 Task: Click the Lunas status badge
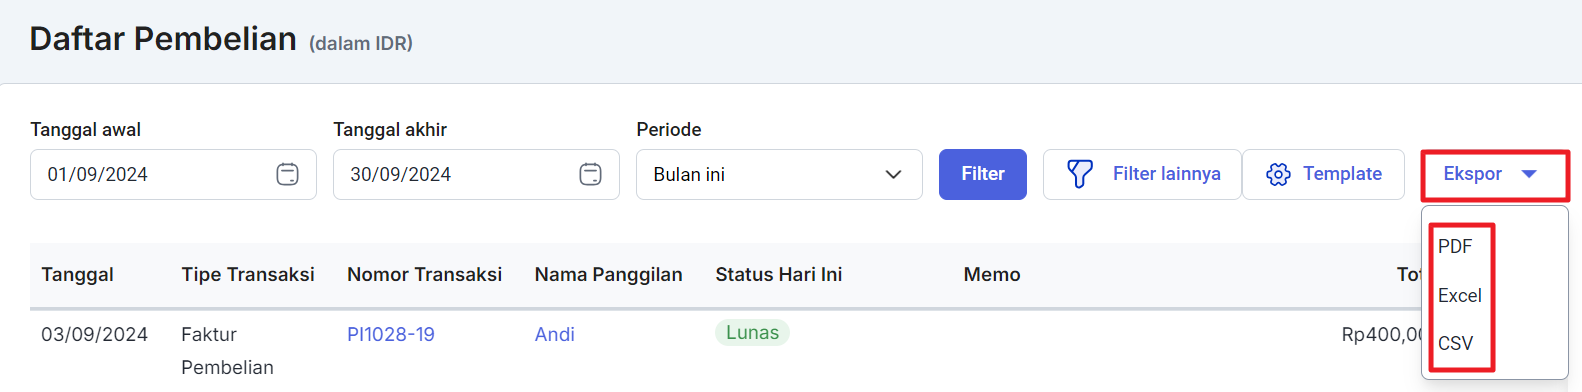[x=752, y=333]
